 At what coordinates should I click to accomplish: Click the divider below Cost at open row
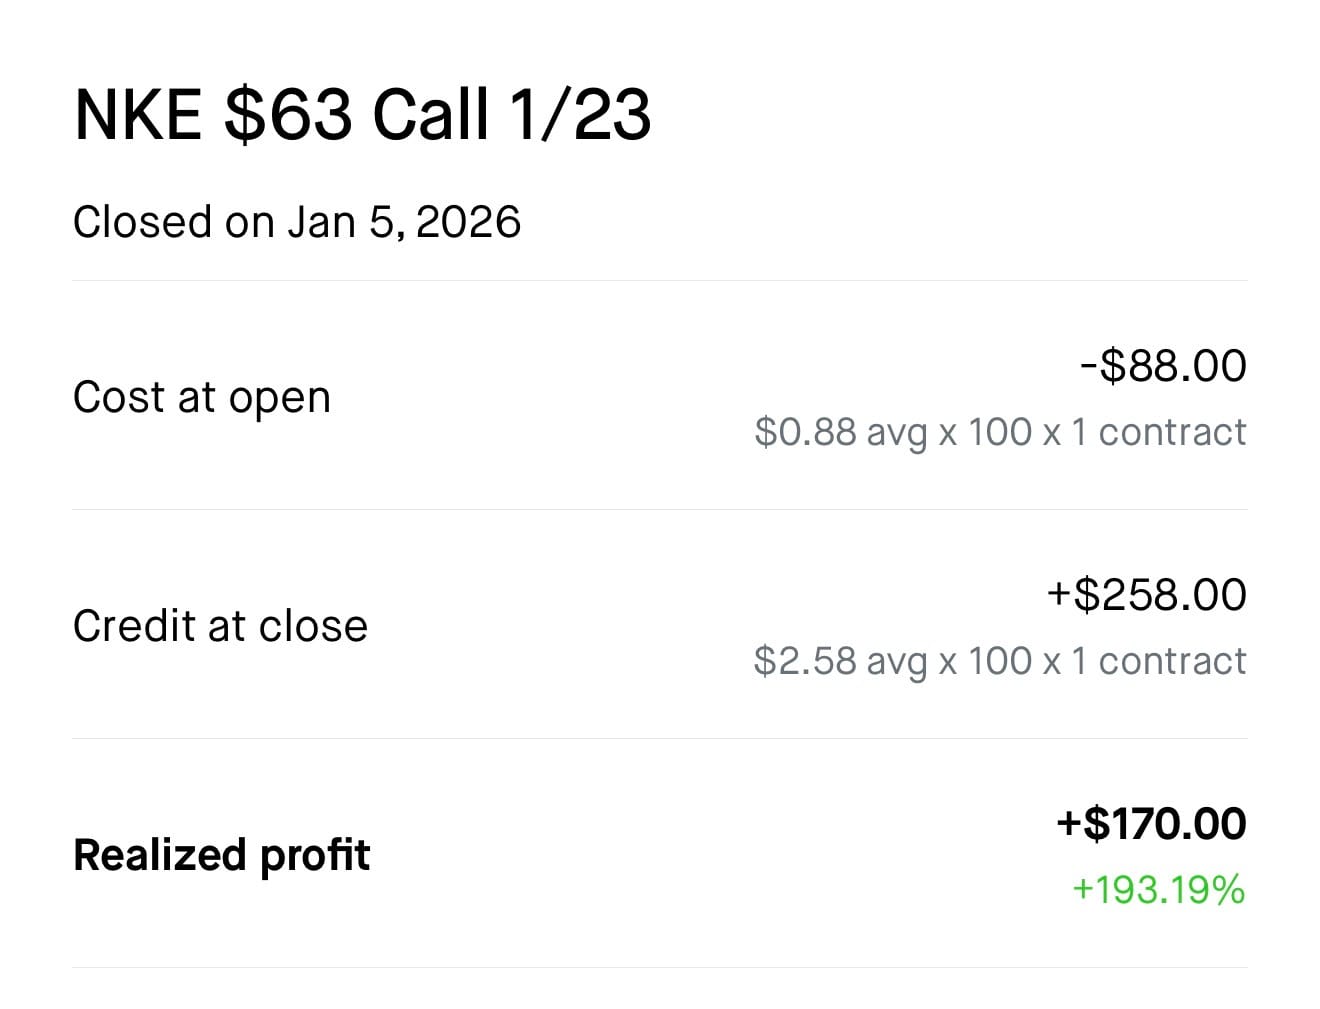point(660,510)
